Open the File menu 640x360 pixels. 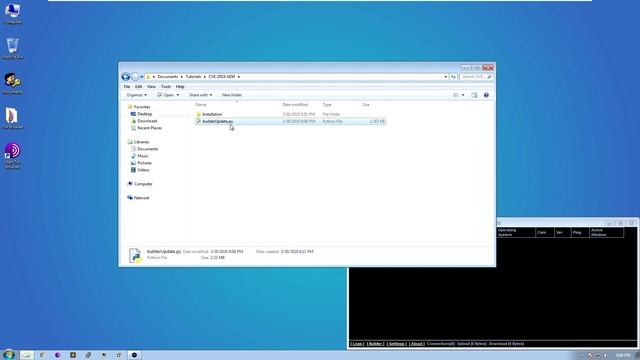[127, 87]
